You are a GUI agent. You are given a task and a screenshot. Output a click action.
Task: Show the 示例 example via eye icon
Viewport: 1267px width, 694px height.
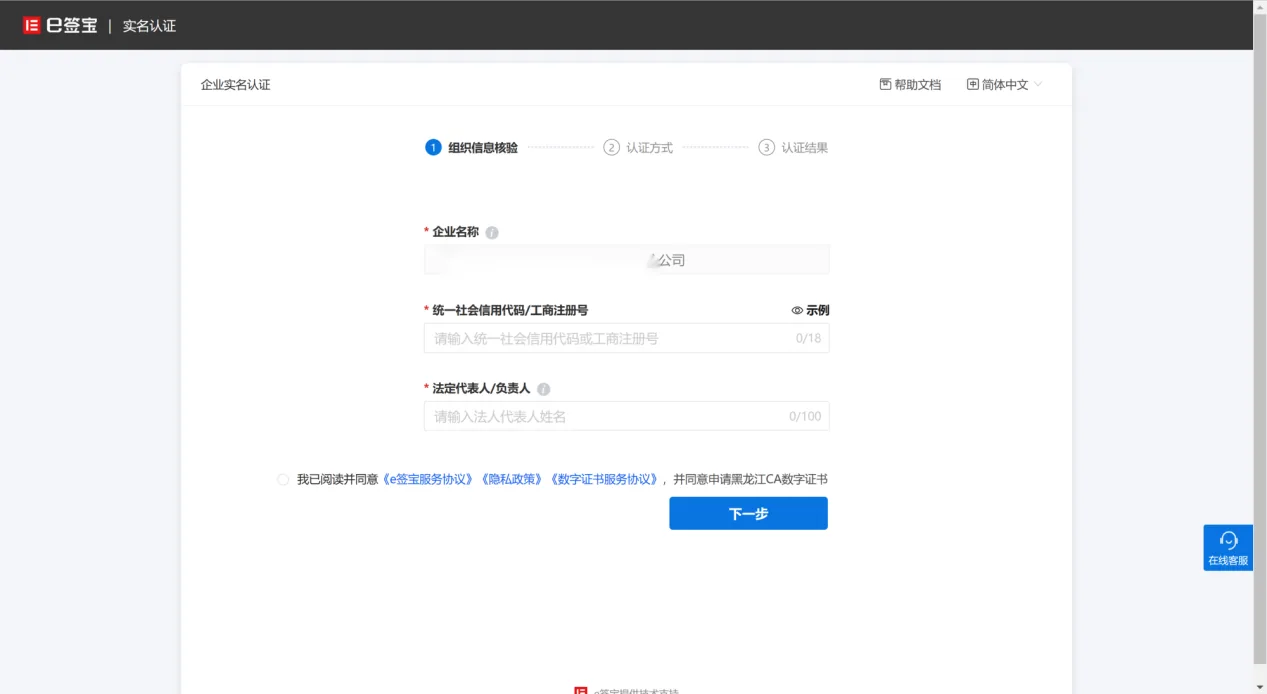pos(797,311)
